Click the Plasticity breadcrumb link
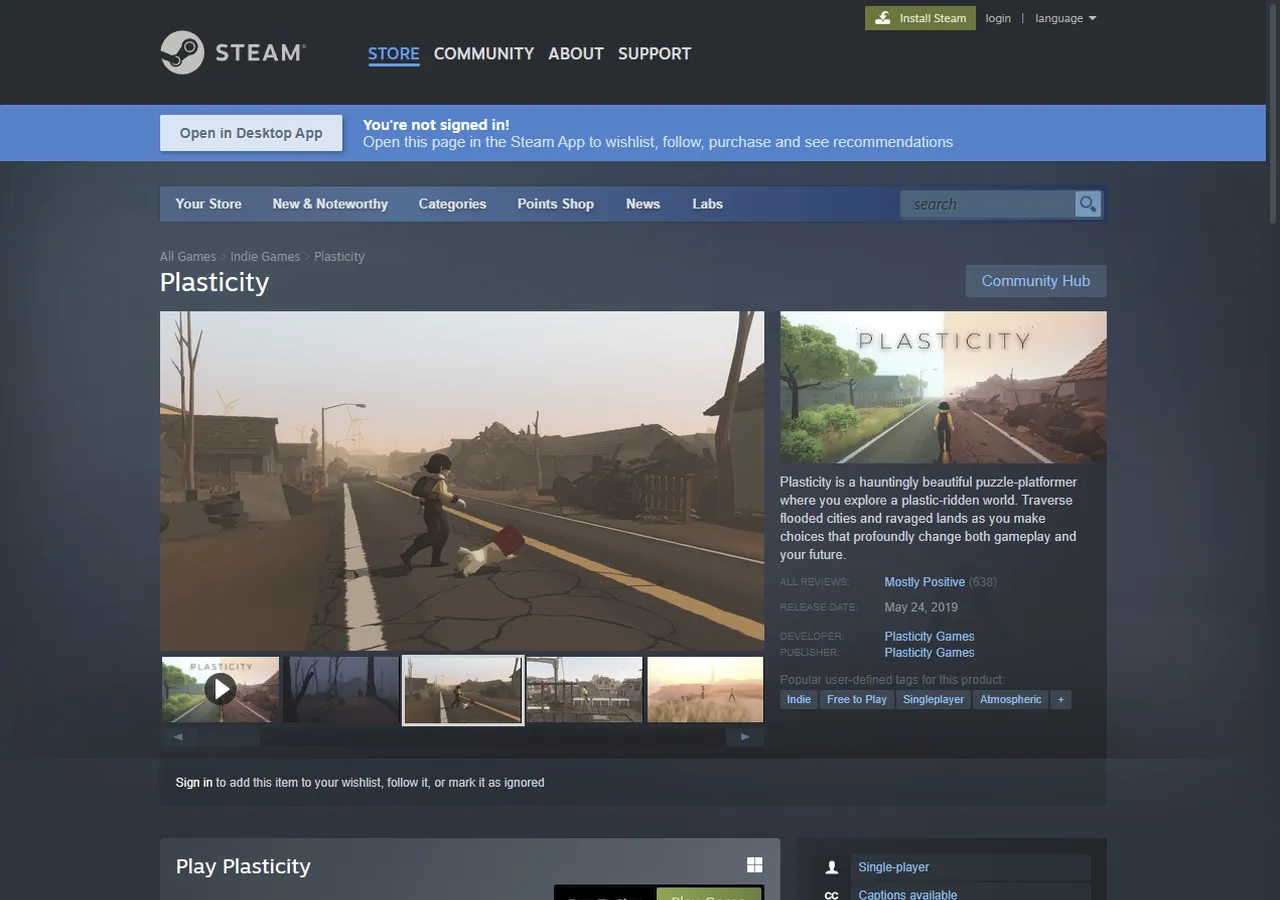The image size is (1280, 900). [339, 257]
